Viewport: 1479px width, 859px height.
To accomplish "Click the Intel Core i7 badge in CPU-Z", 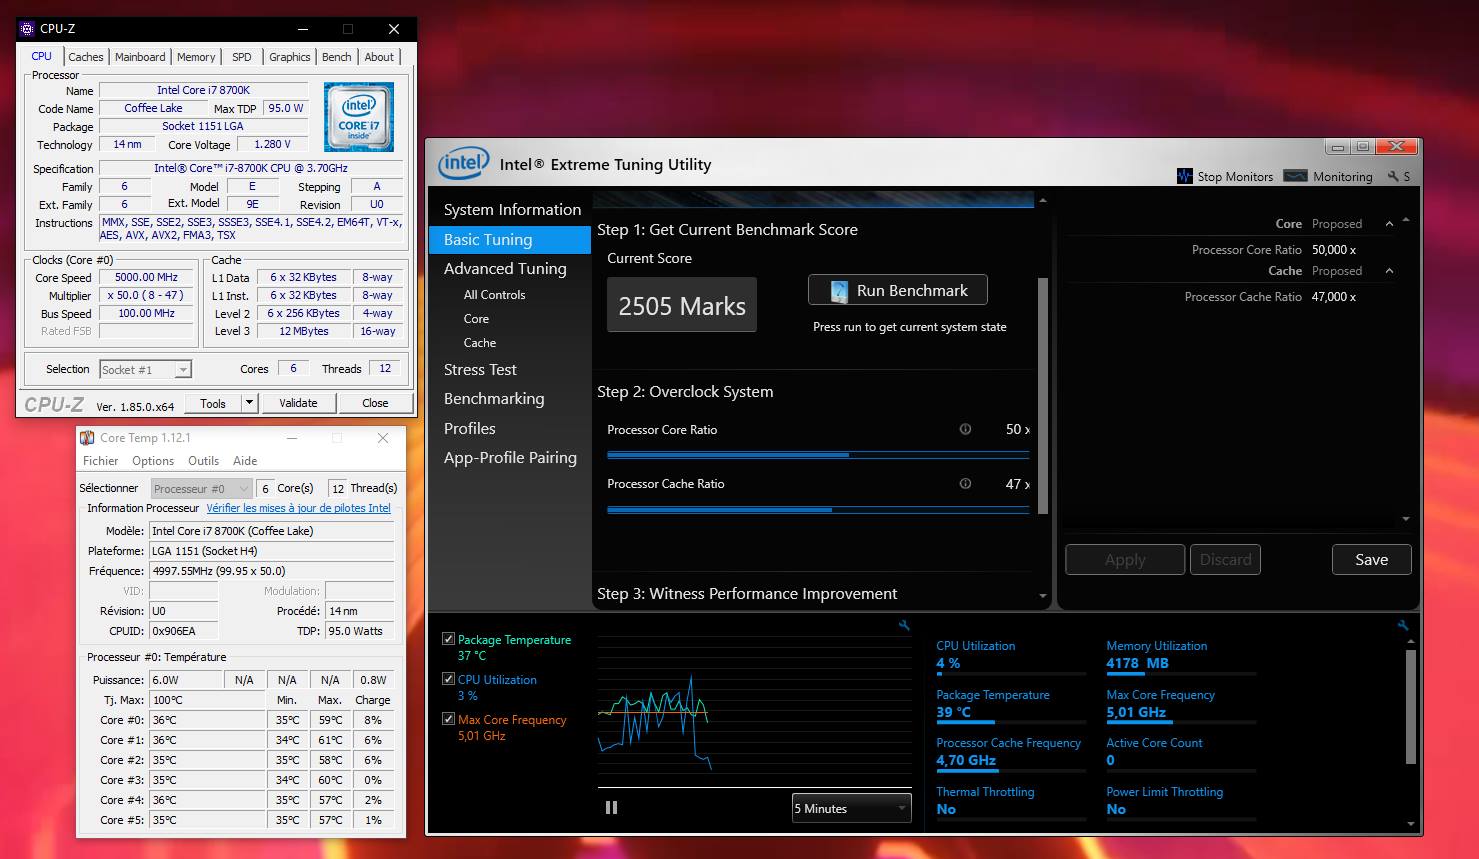I will pos(359,117).
